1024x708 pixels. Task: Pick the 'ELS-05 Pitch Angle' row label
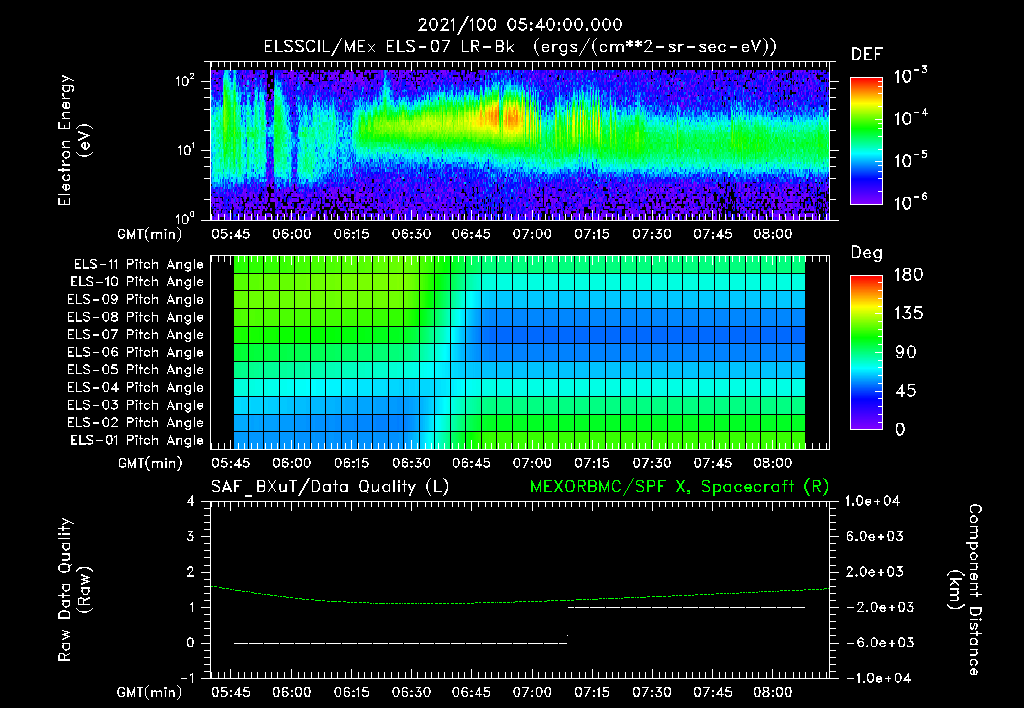point(136,370)
